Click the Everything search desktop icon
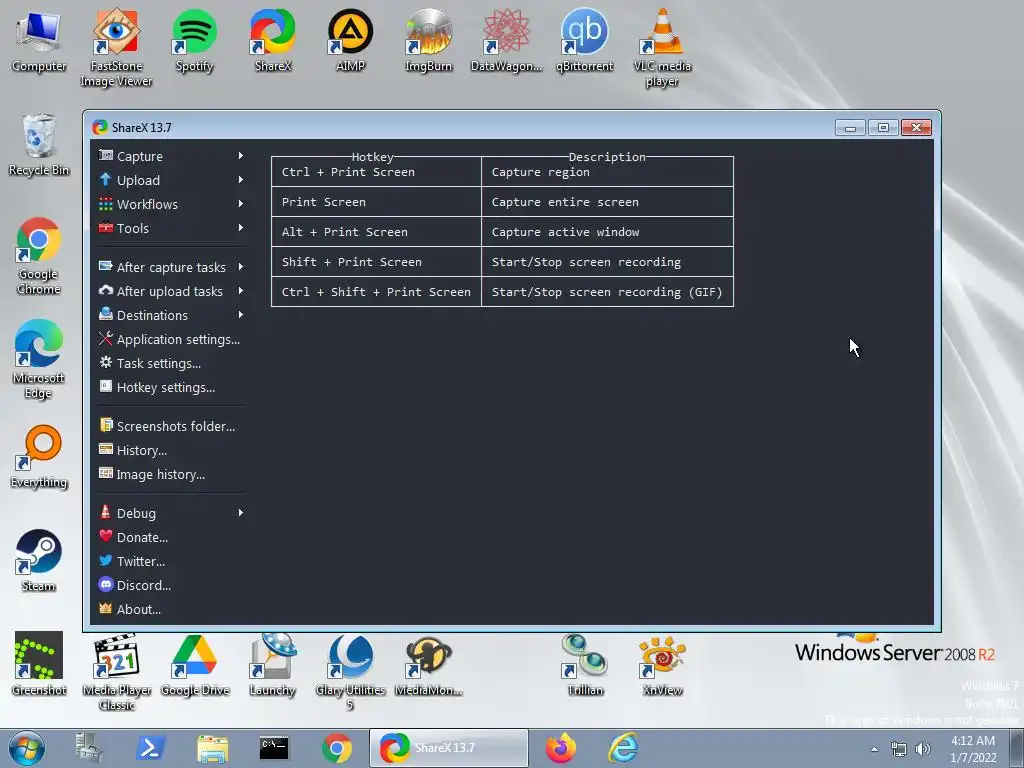The image size is (1024, 768). coord(39,456)
